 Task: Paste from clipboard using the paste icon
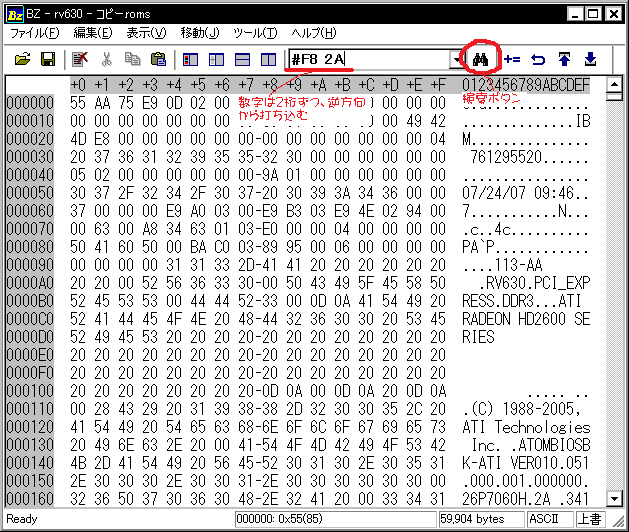158,59
